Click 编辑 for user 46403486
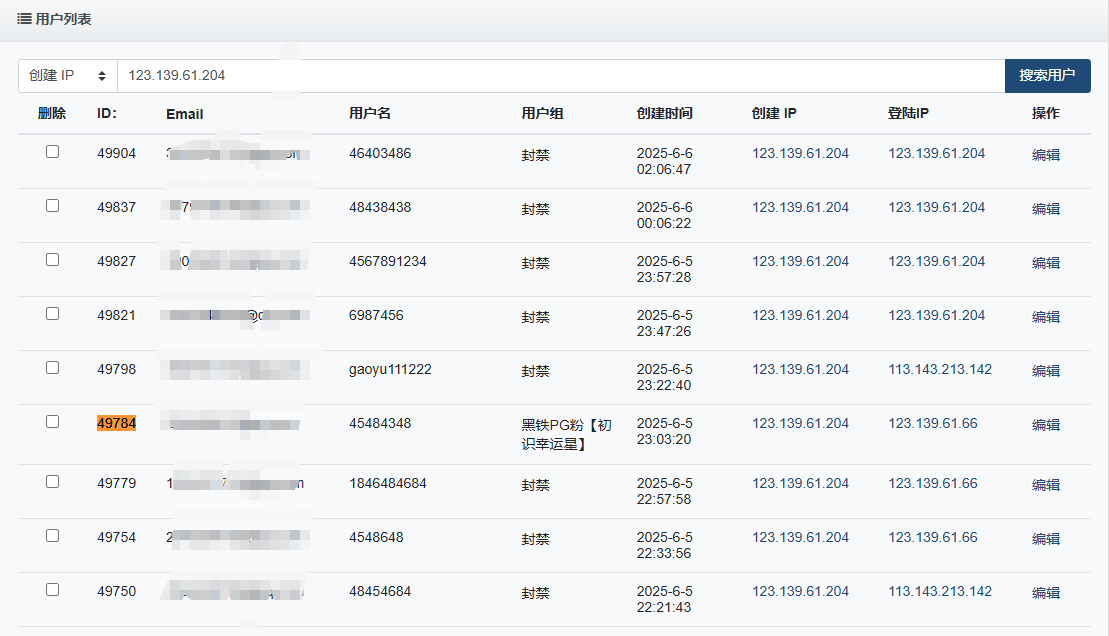 pos(1045,155)
